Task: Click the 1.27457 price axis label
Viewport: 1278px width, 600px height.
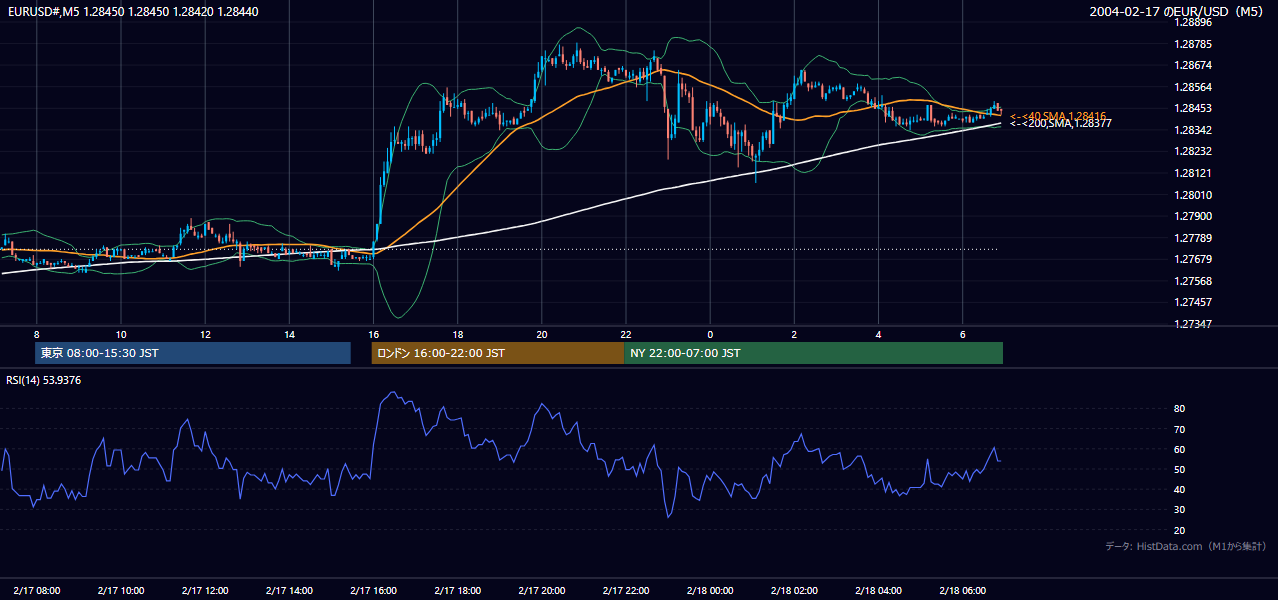Action: [x=1194, y=302]
